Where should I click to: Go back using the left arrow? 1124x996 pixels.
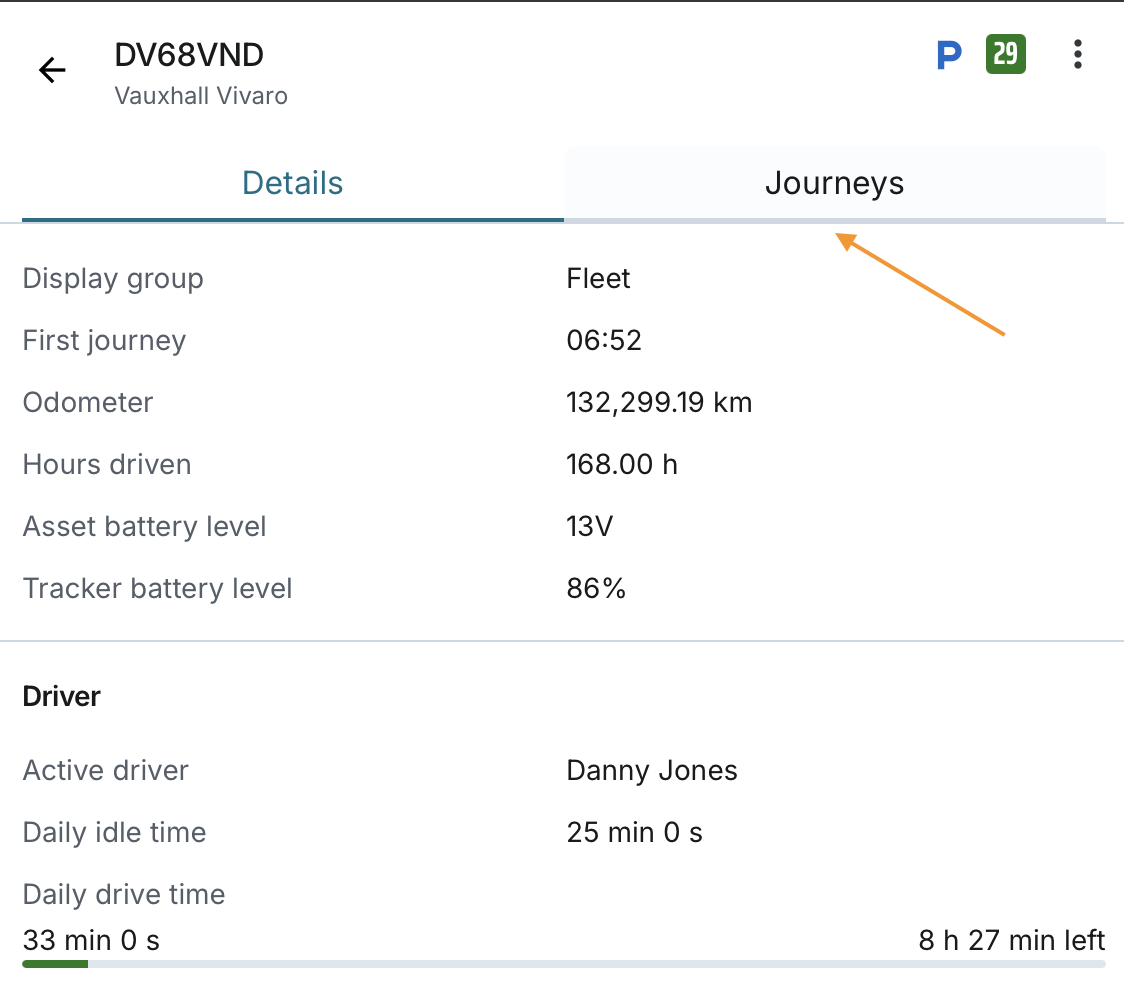pyautogui.click(x=52, y=70)
